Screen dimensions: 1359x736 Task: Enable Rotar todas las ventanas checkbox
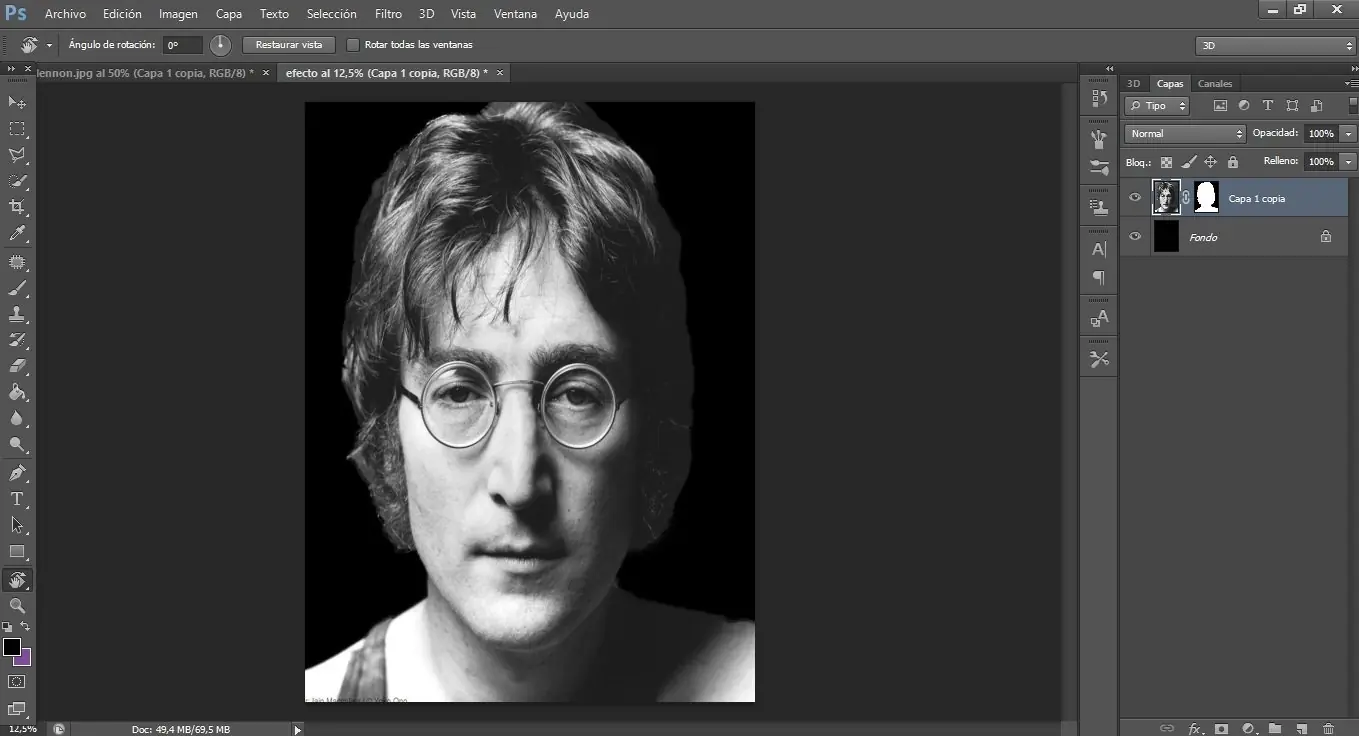pos(352,45)
